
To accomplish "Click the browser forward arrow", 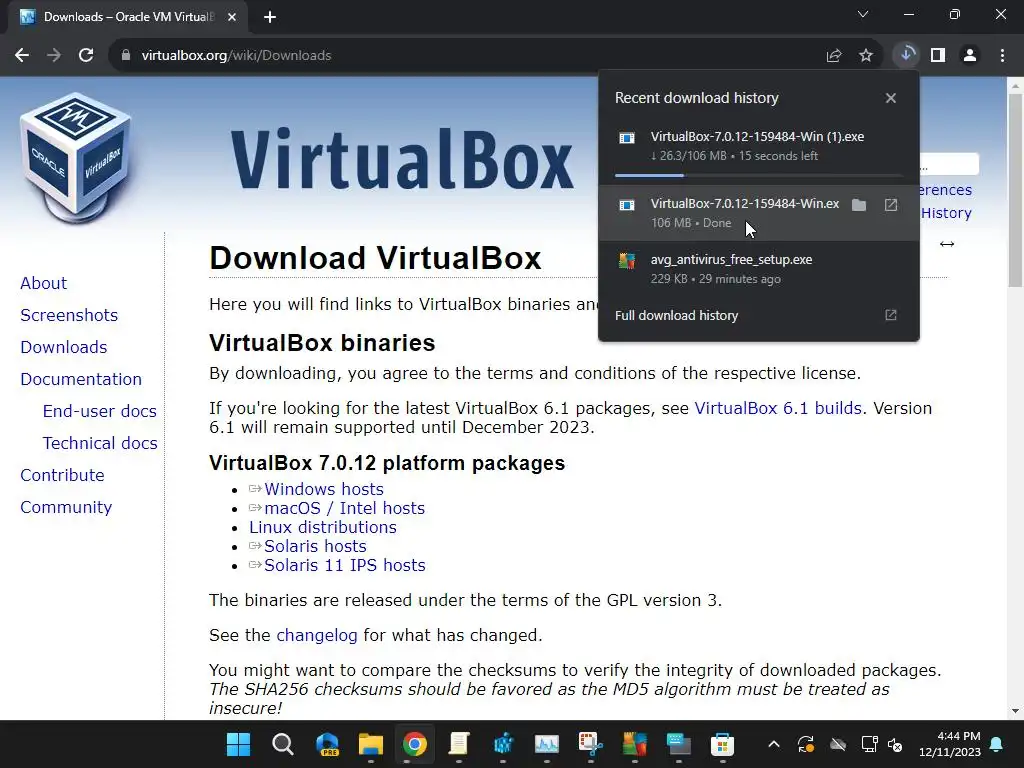I will [x=54, y=56].
